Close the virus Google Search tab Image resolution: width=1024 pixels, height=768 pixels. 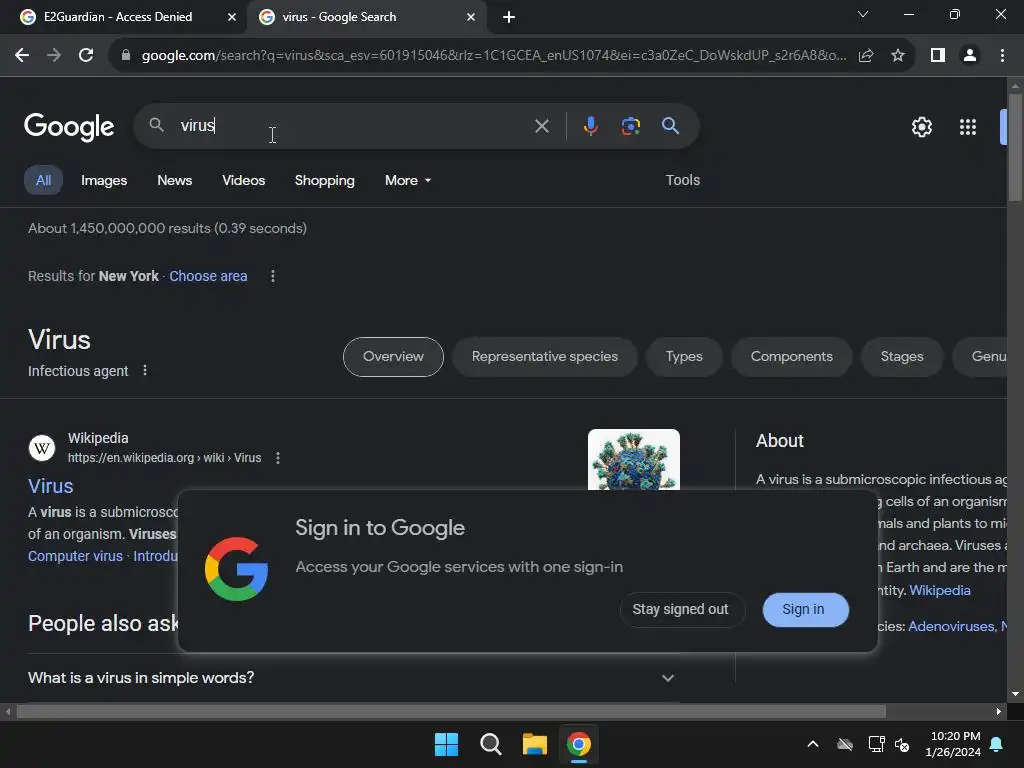tap(471, 17)
